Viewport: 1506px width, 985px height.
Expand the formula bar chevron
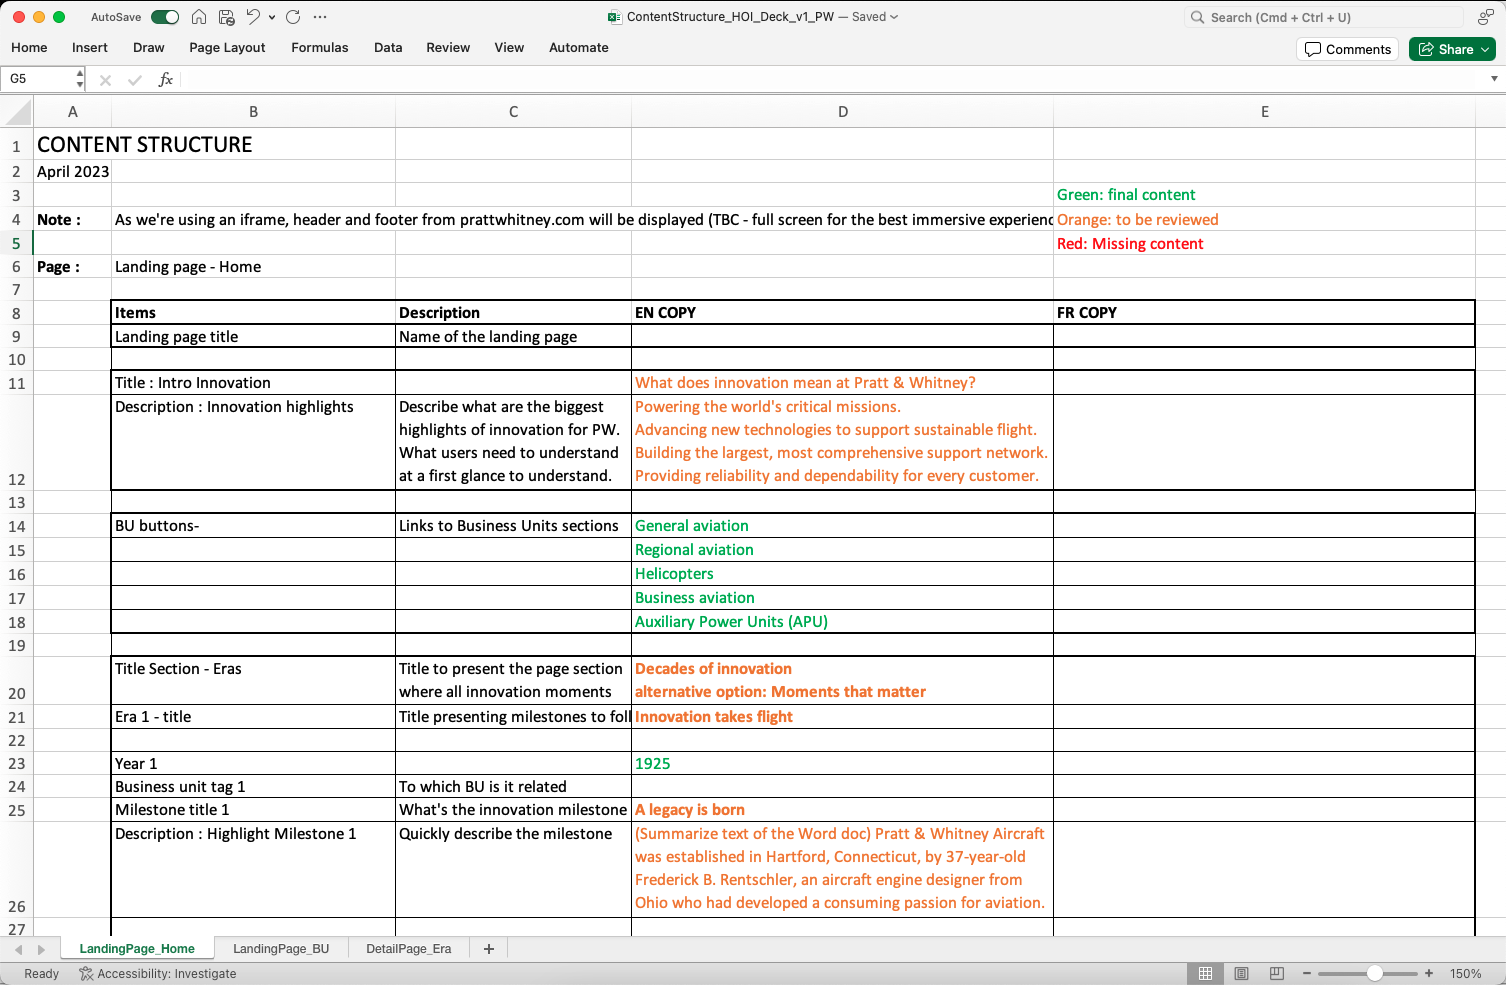1494,79
